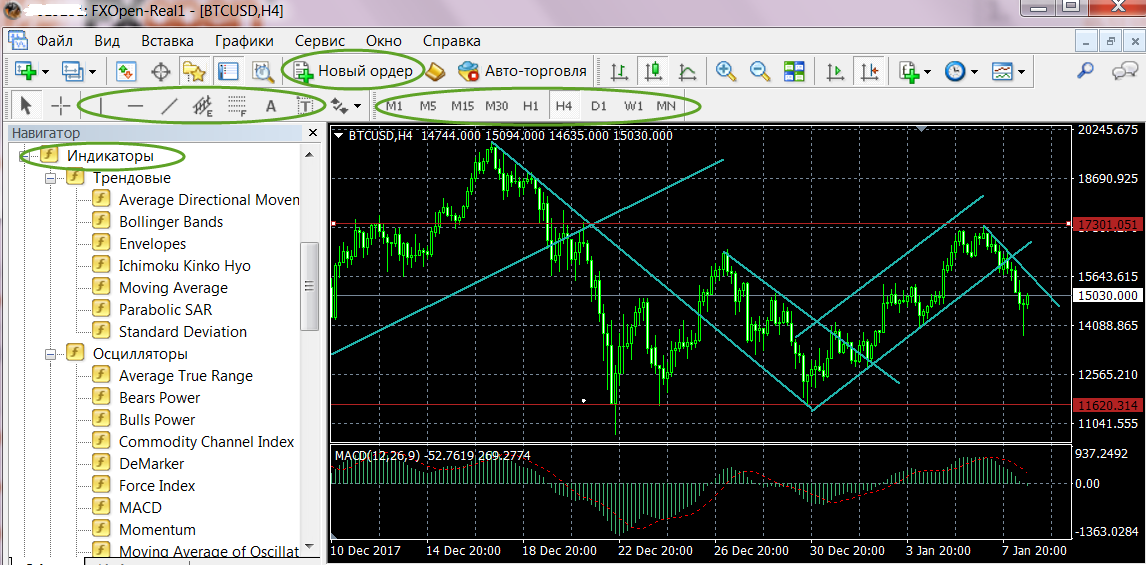Image resolution: width=1146 pixels, height=565 pixels.
Task: Select the equidistant channel tool
Action: point(202,106)
